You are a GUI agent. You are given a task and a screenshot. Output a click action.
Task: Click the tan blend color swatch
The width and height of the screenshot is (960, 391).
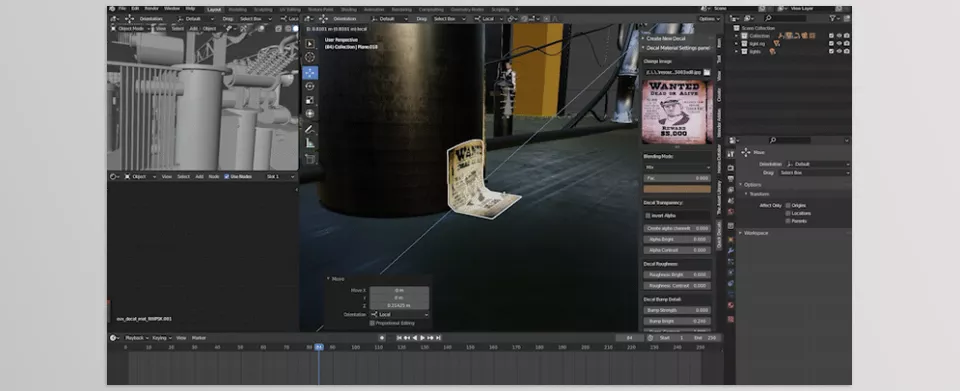(677, 189)
